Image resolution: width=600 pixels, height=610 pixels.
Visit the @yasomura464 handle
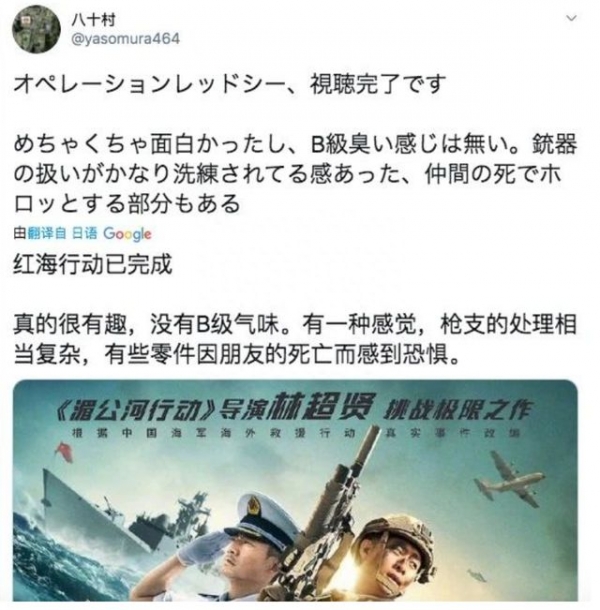point(125,39)
